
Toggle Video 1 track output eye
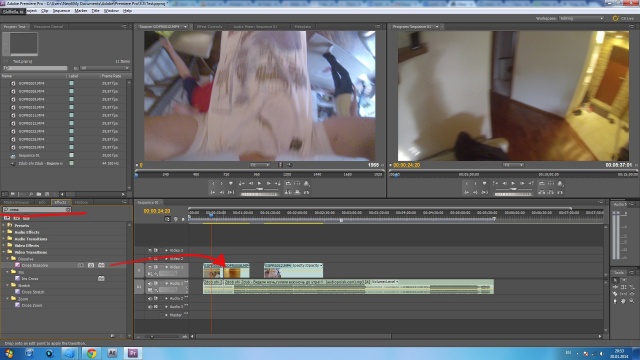[150, 267]
